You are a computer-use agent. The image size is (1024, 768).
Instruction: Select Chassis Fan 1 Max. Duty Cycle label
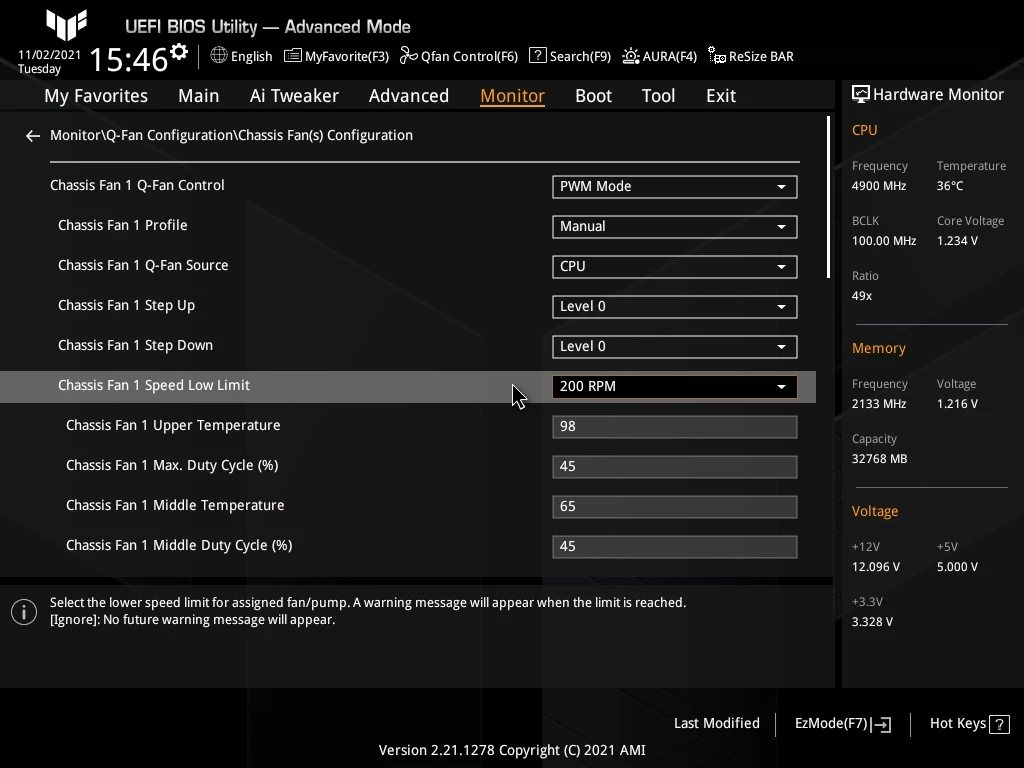point(172,465)
